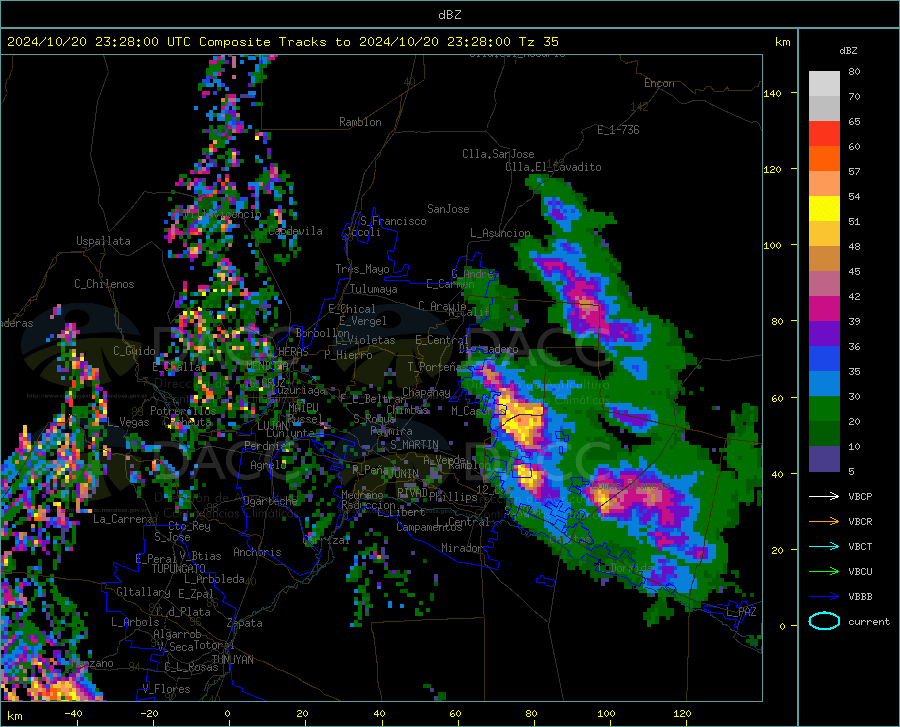The width and height of the screenshot is (900, 727).
Task: Click the bright green 30 dBZ color band
Action: pyautogui.click(x=824, y=409)
